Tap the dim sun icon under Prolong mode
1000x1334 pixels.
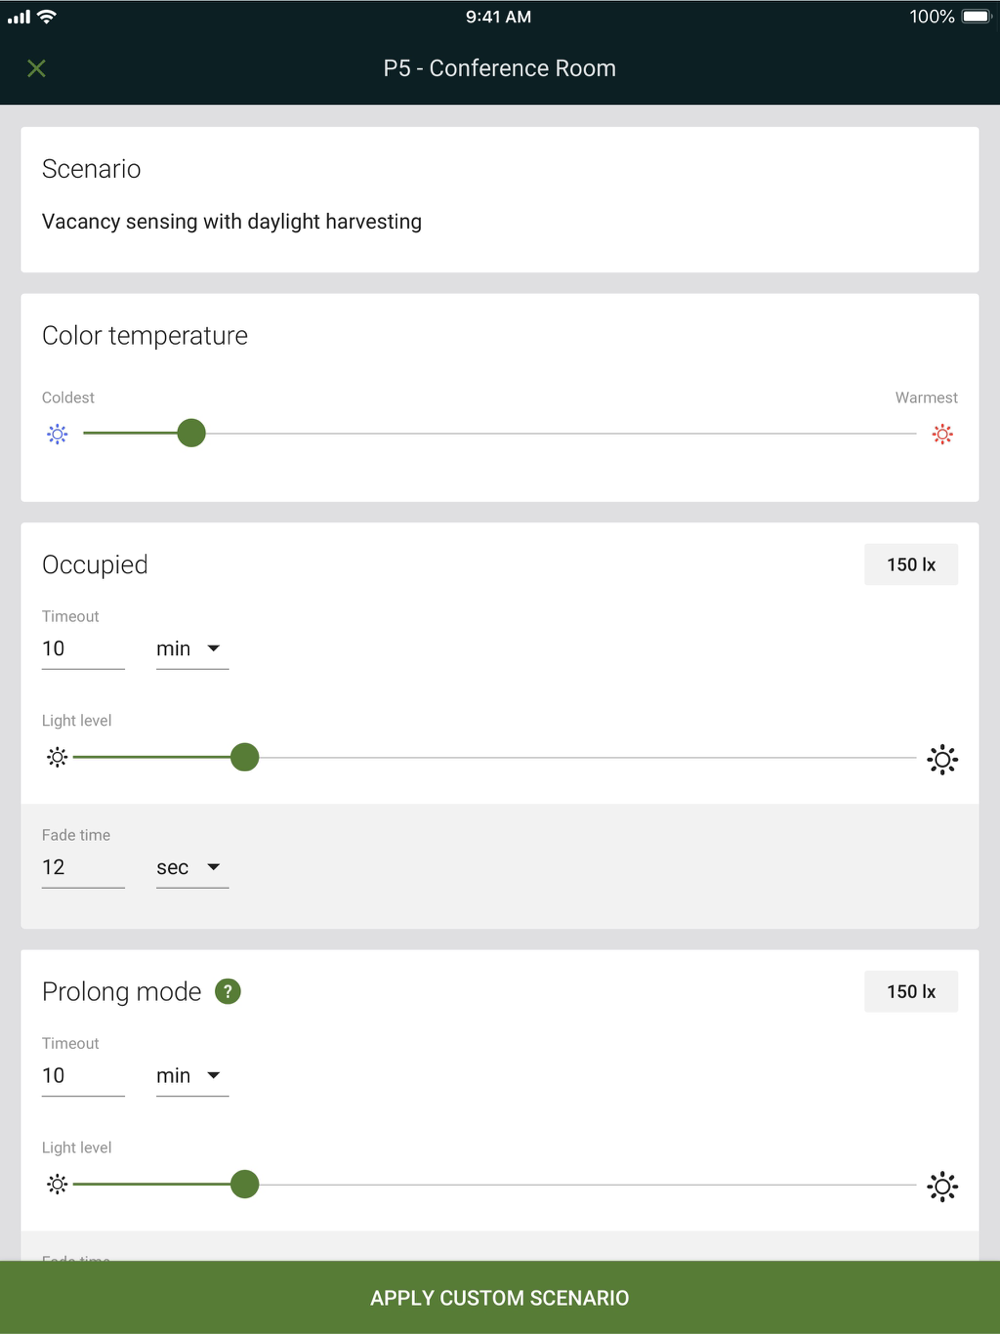57,1185
